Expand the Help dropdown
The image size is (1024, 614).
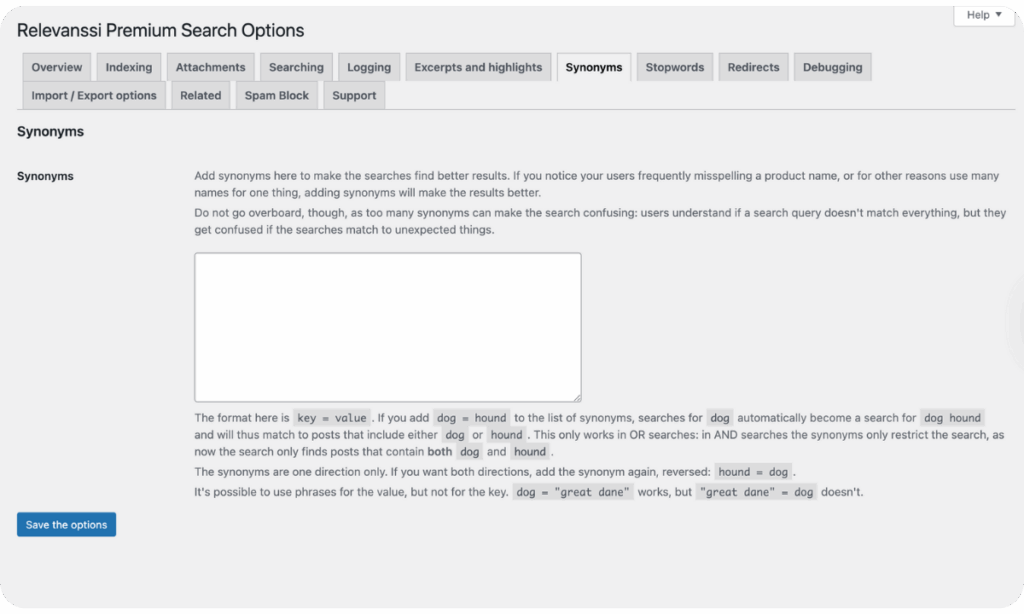coord(984,15)
